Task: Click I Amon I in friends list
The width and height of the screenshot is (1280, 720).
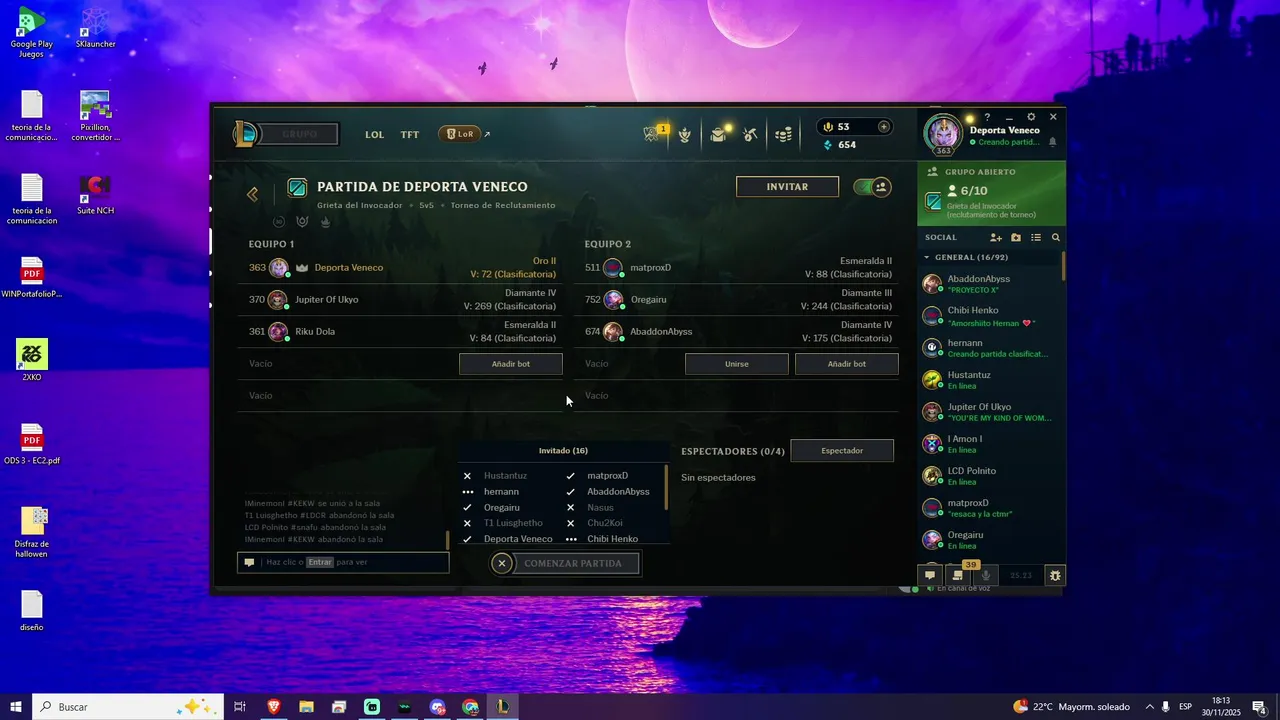Action: 990,444
